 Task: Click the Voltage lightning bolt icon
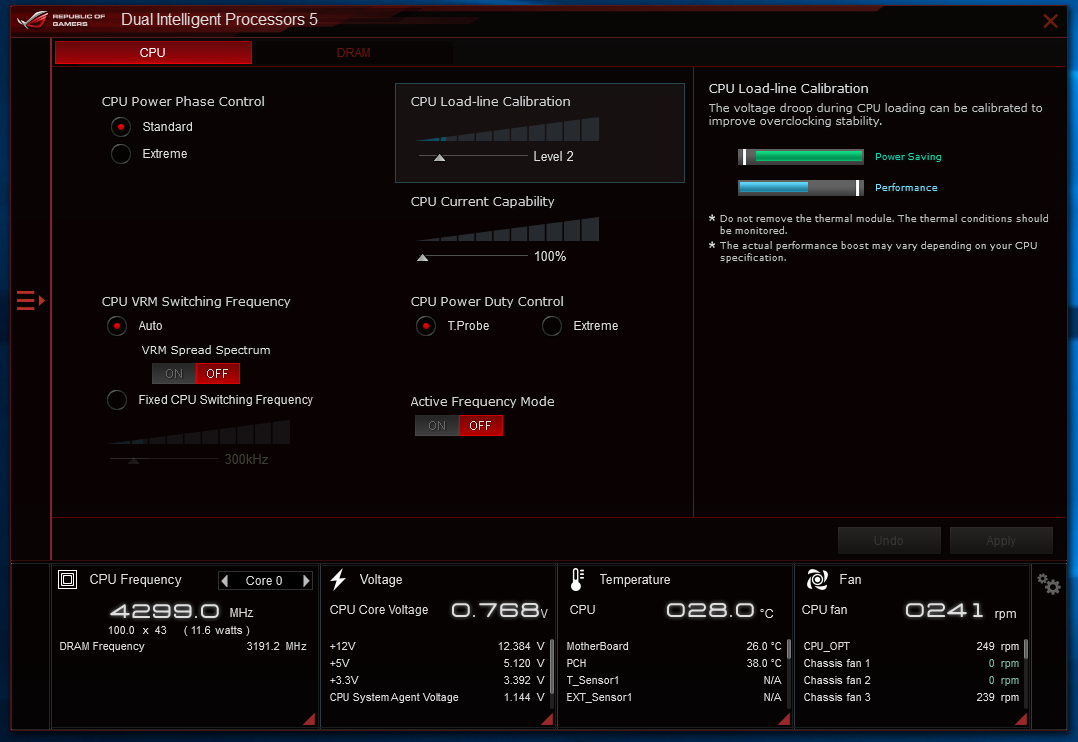(338, 580)
